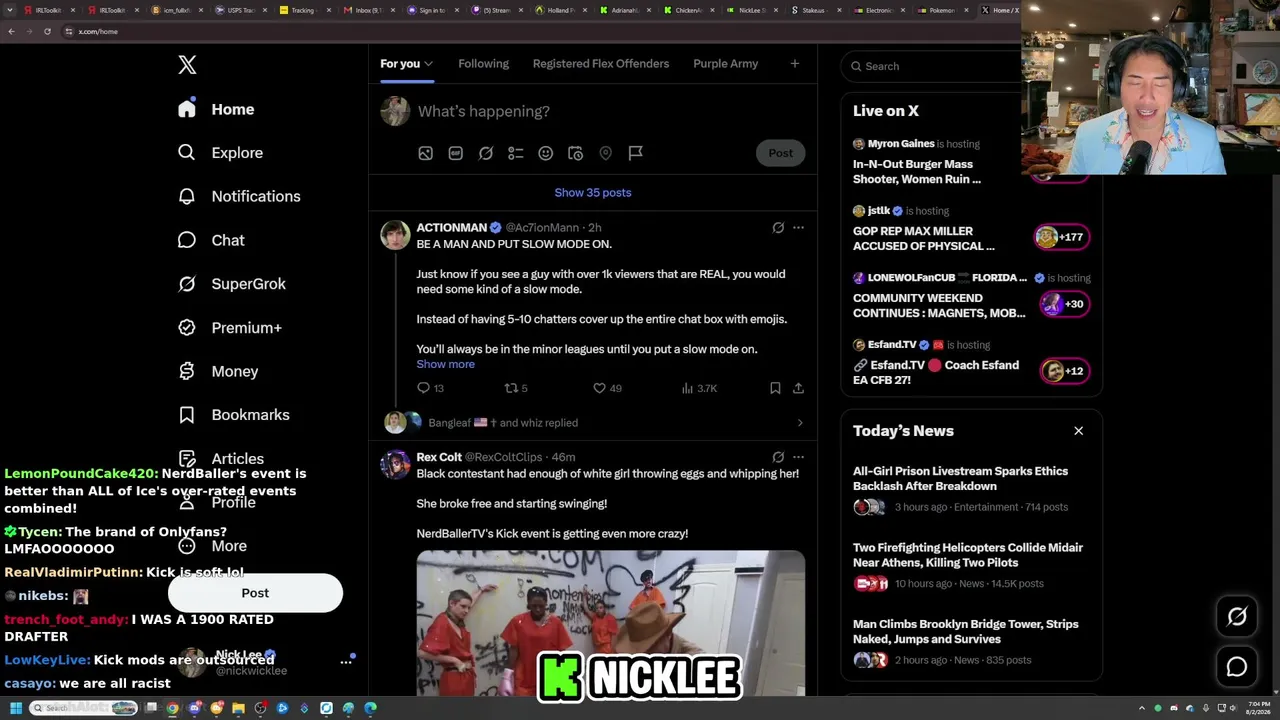1280x720 pixels.
Task: Click the ACTIONMAN display name
Action: tap(452, 228)
